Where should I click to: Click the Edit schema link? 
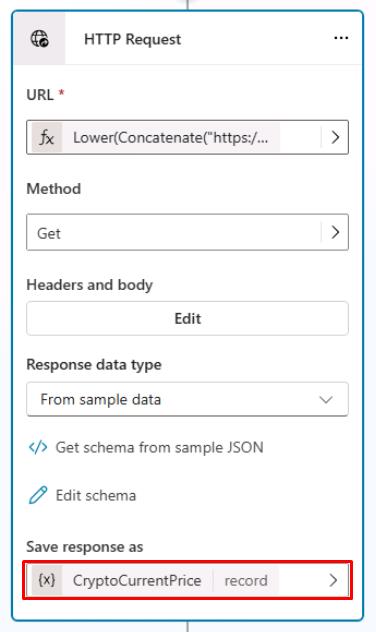point(96,495)
